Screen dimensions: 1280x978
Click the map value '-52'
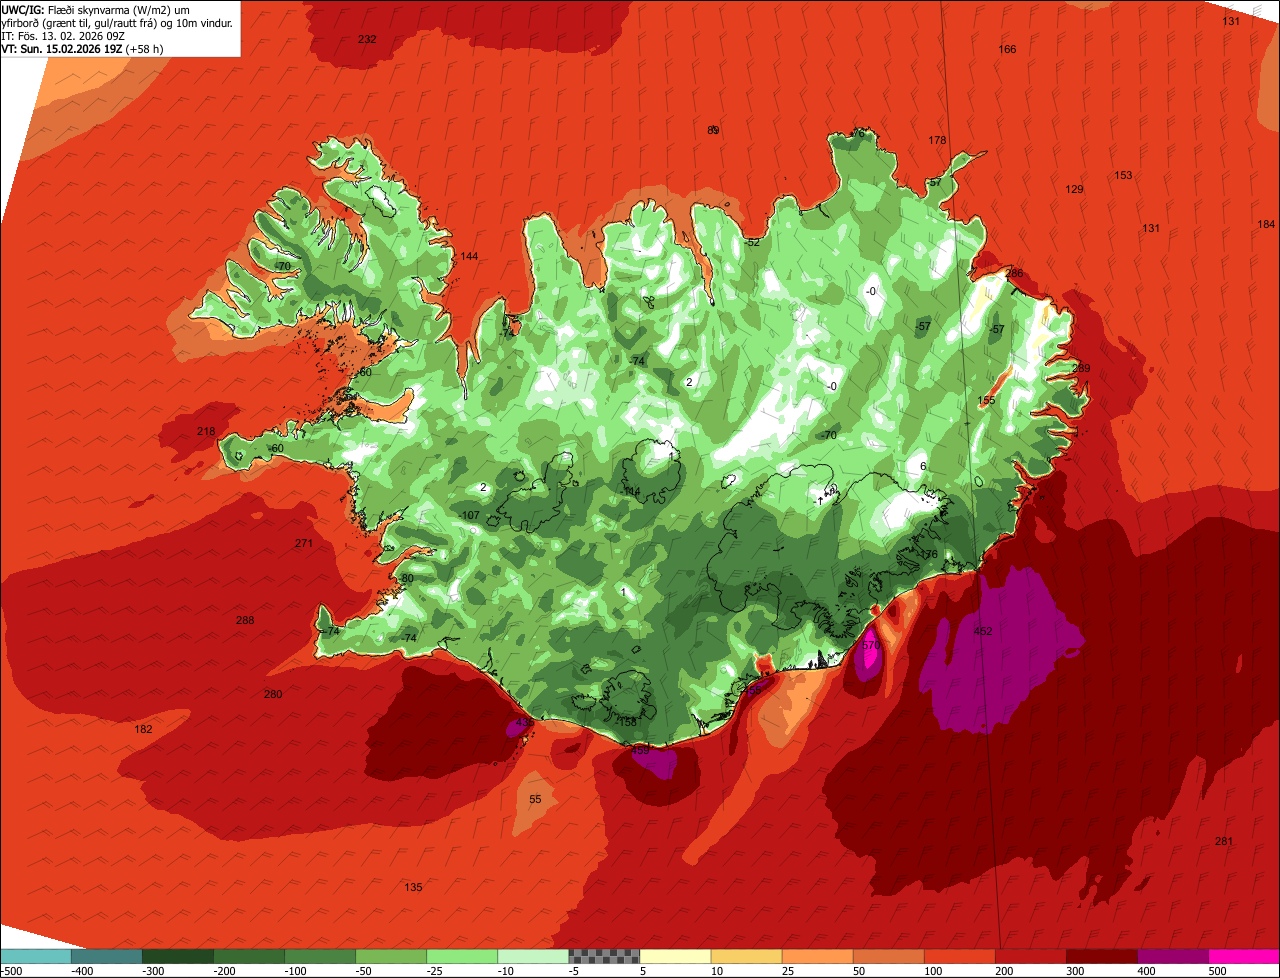pos(752,242)
